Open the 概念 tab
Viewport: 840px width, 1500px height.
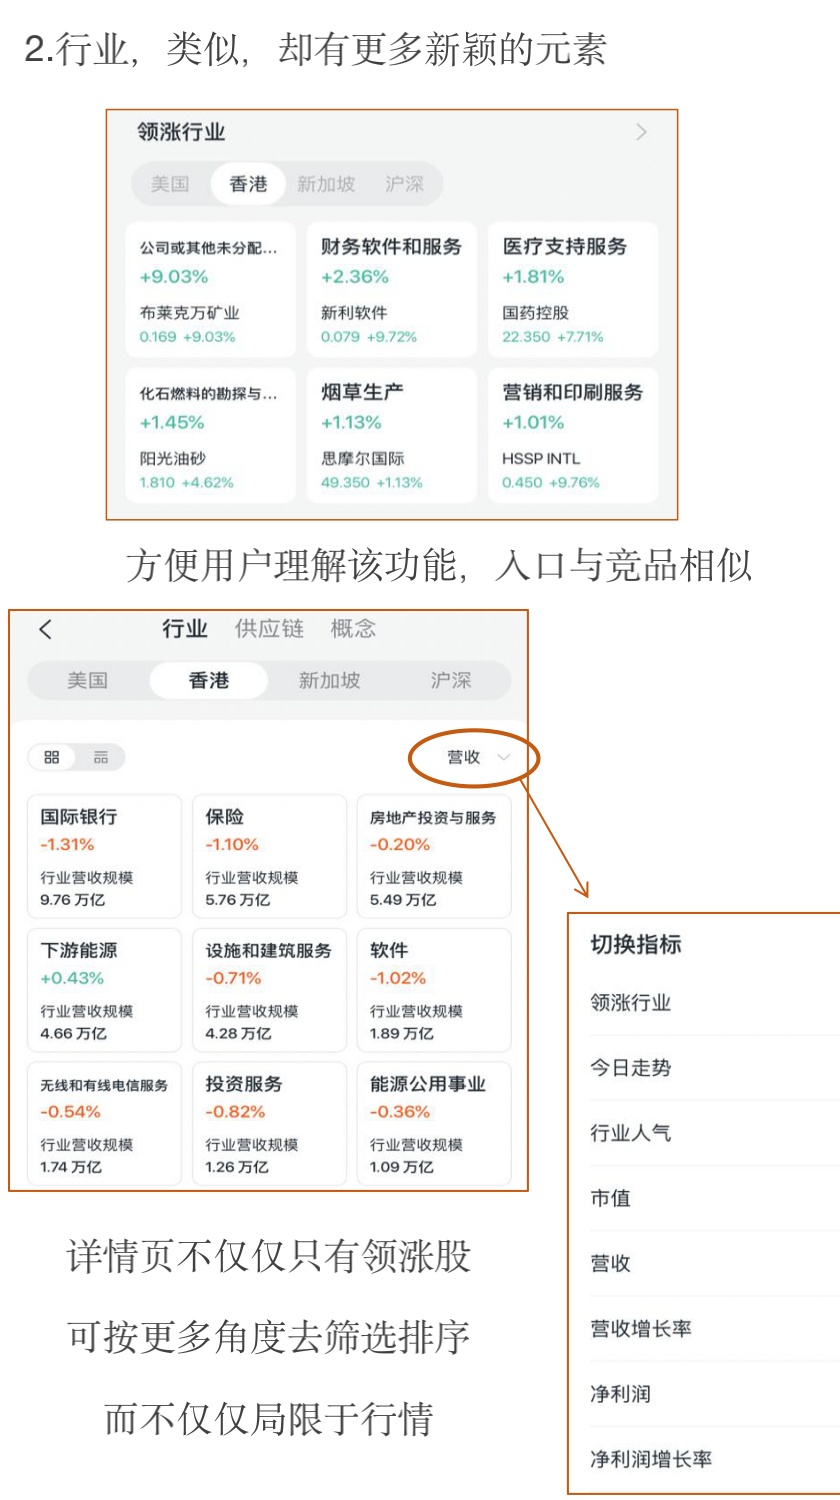coord(353,629)
